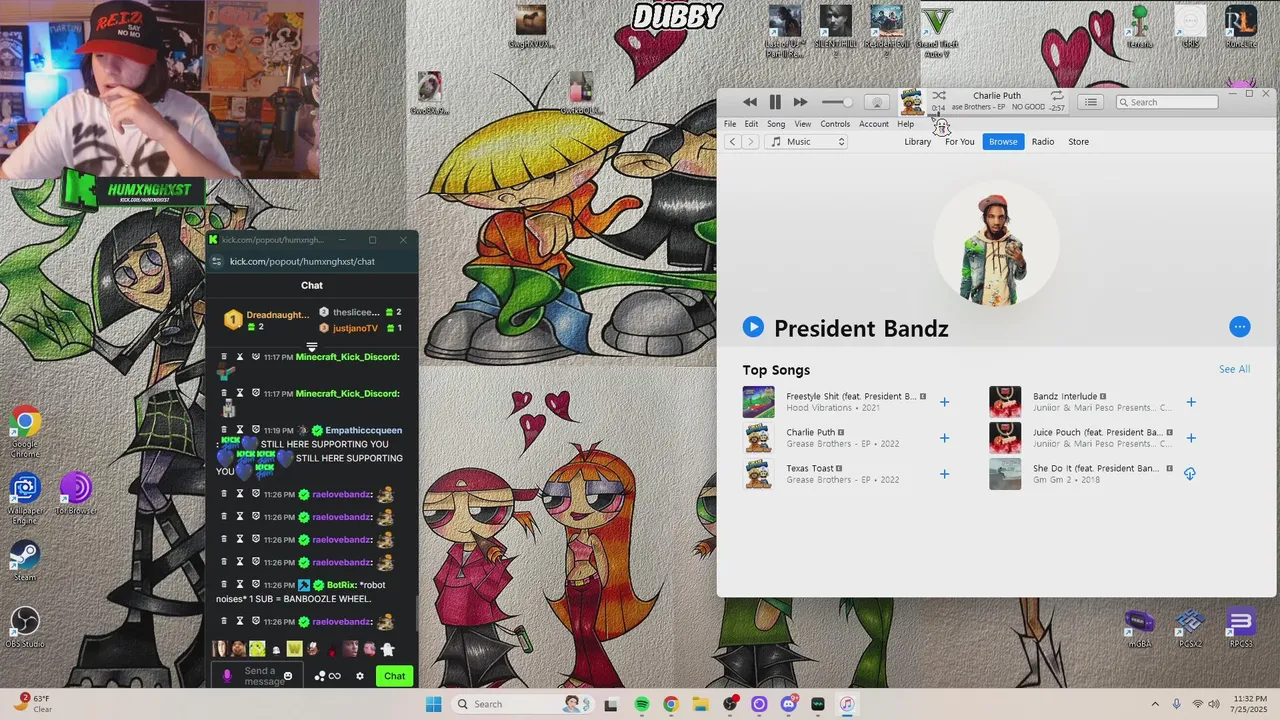This screenshot has height=720, width=1280.
Task: Open the blue more options button for President Bandz
Action: (1239, 327)
